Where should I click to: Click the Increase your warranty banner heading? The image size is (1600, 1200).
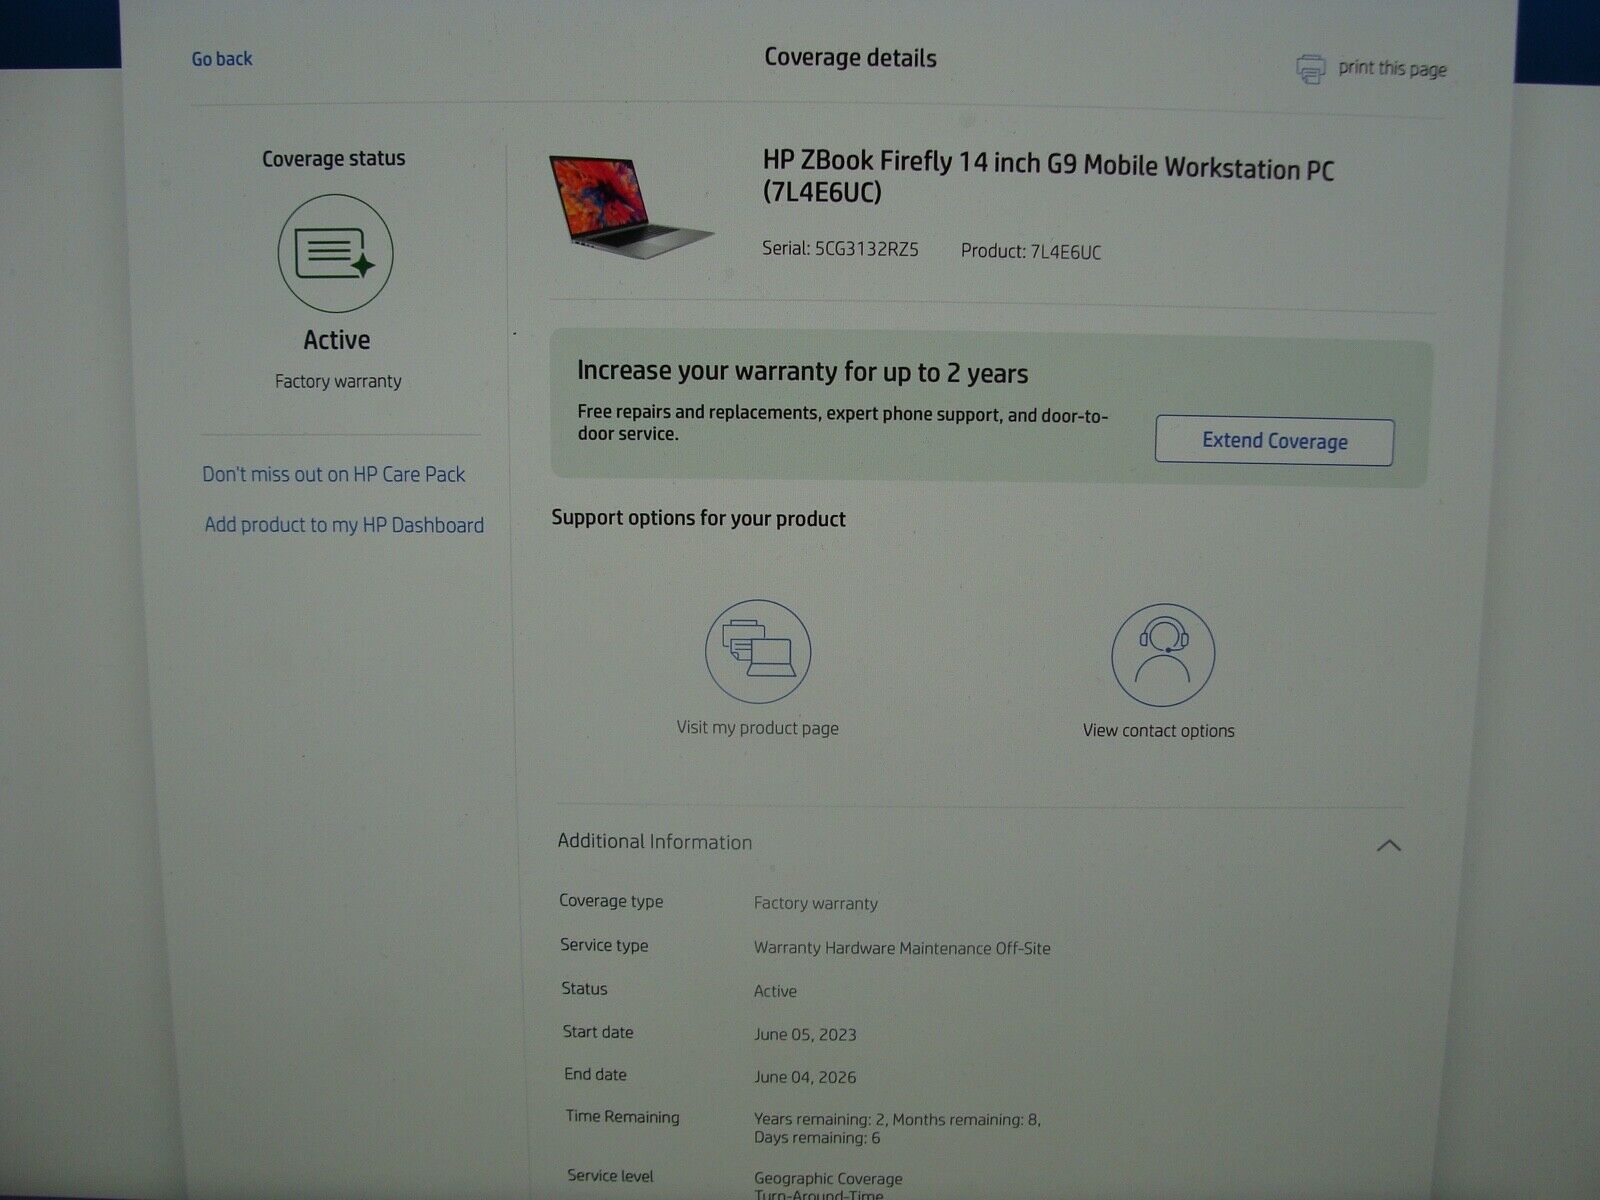tap(802, 372)
